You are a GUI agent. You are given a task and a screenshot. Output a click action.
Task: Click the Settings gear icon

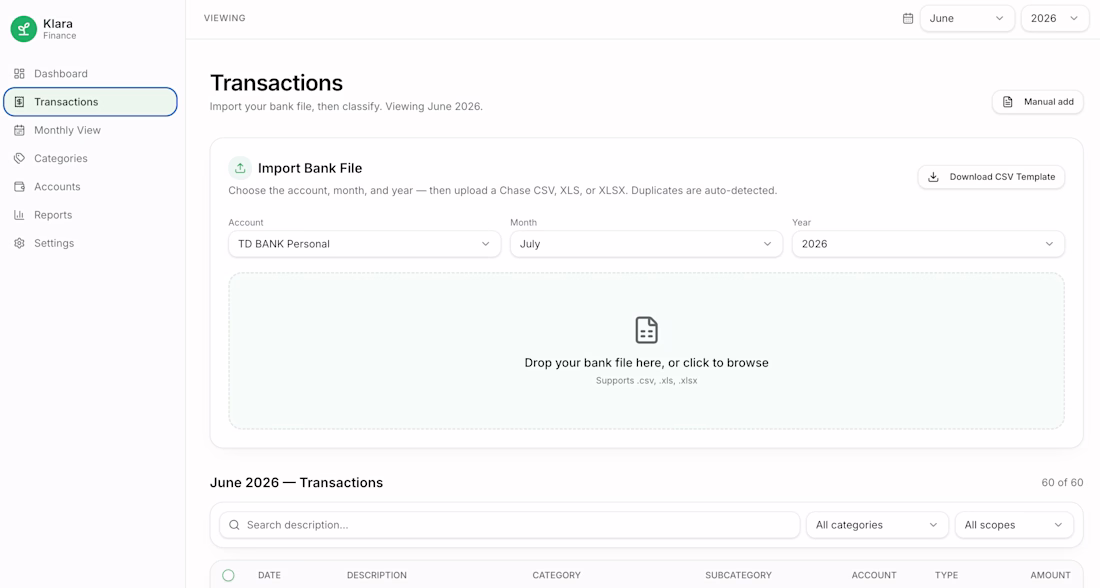[x=19, y=243]
